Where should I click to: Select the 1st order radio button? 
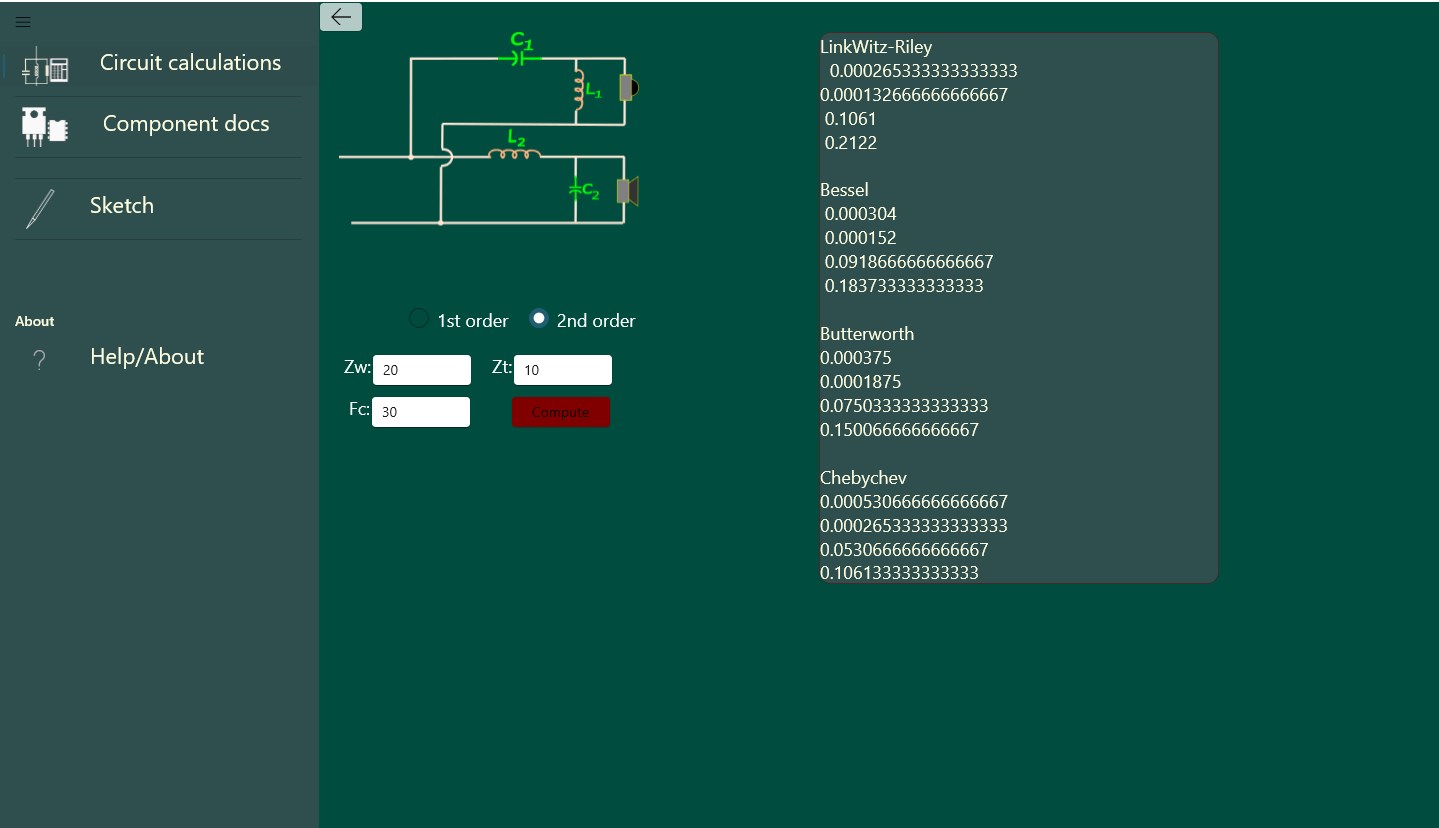point(418,318)
